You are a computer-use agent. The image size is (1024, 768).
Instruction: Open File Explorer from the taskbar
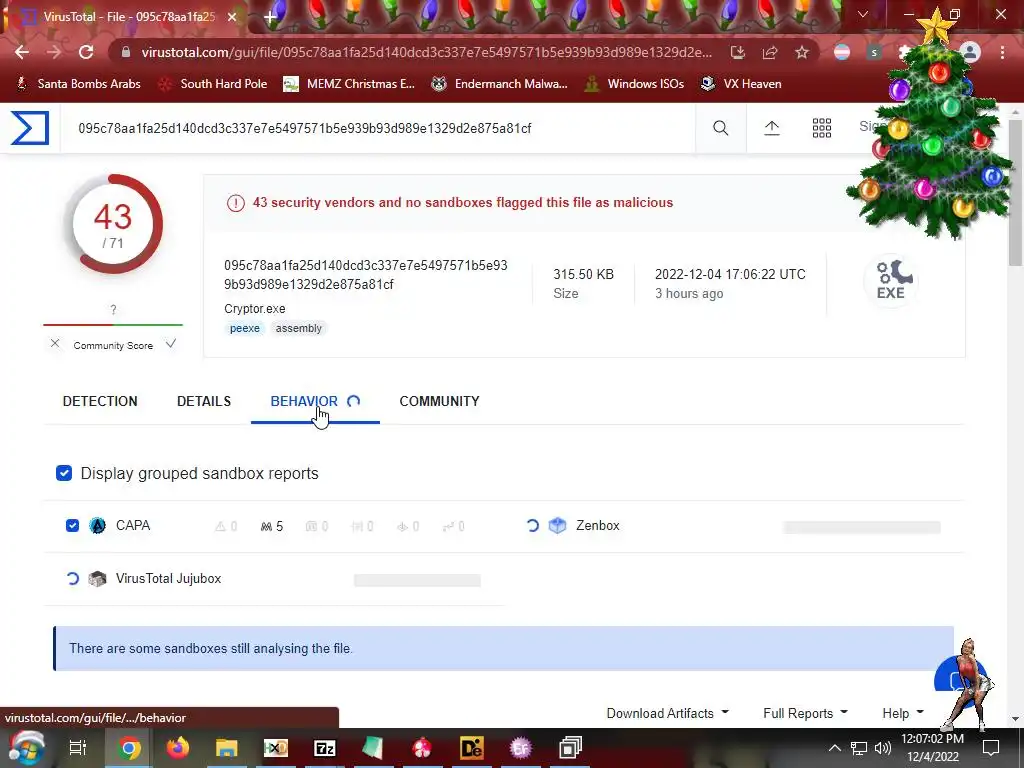coord(227,748)
